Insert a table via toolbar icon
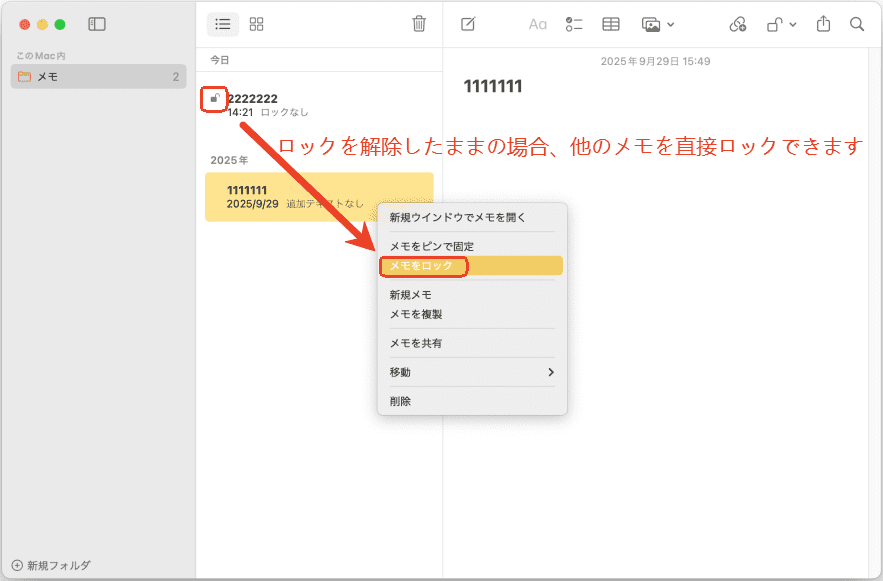This screenshot has width=883, height=581. (610, 24)
